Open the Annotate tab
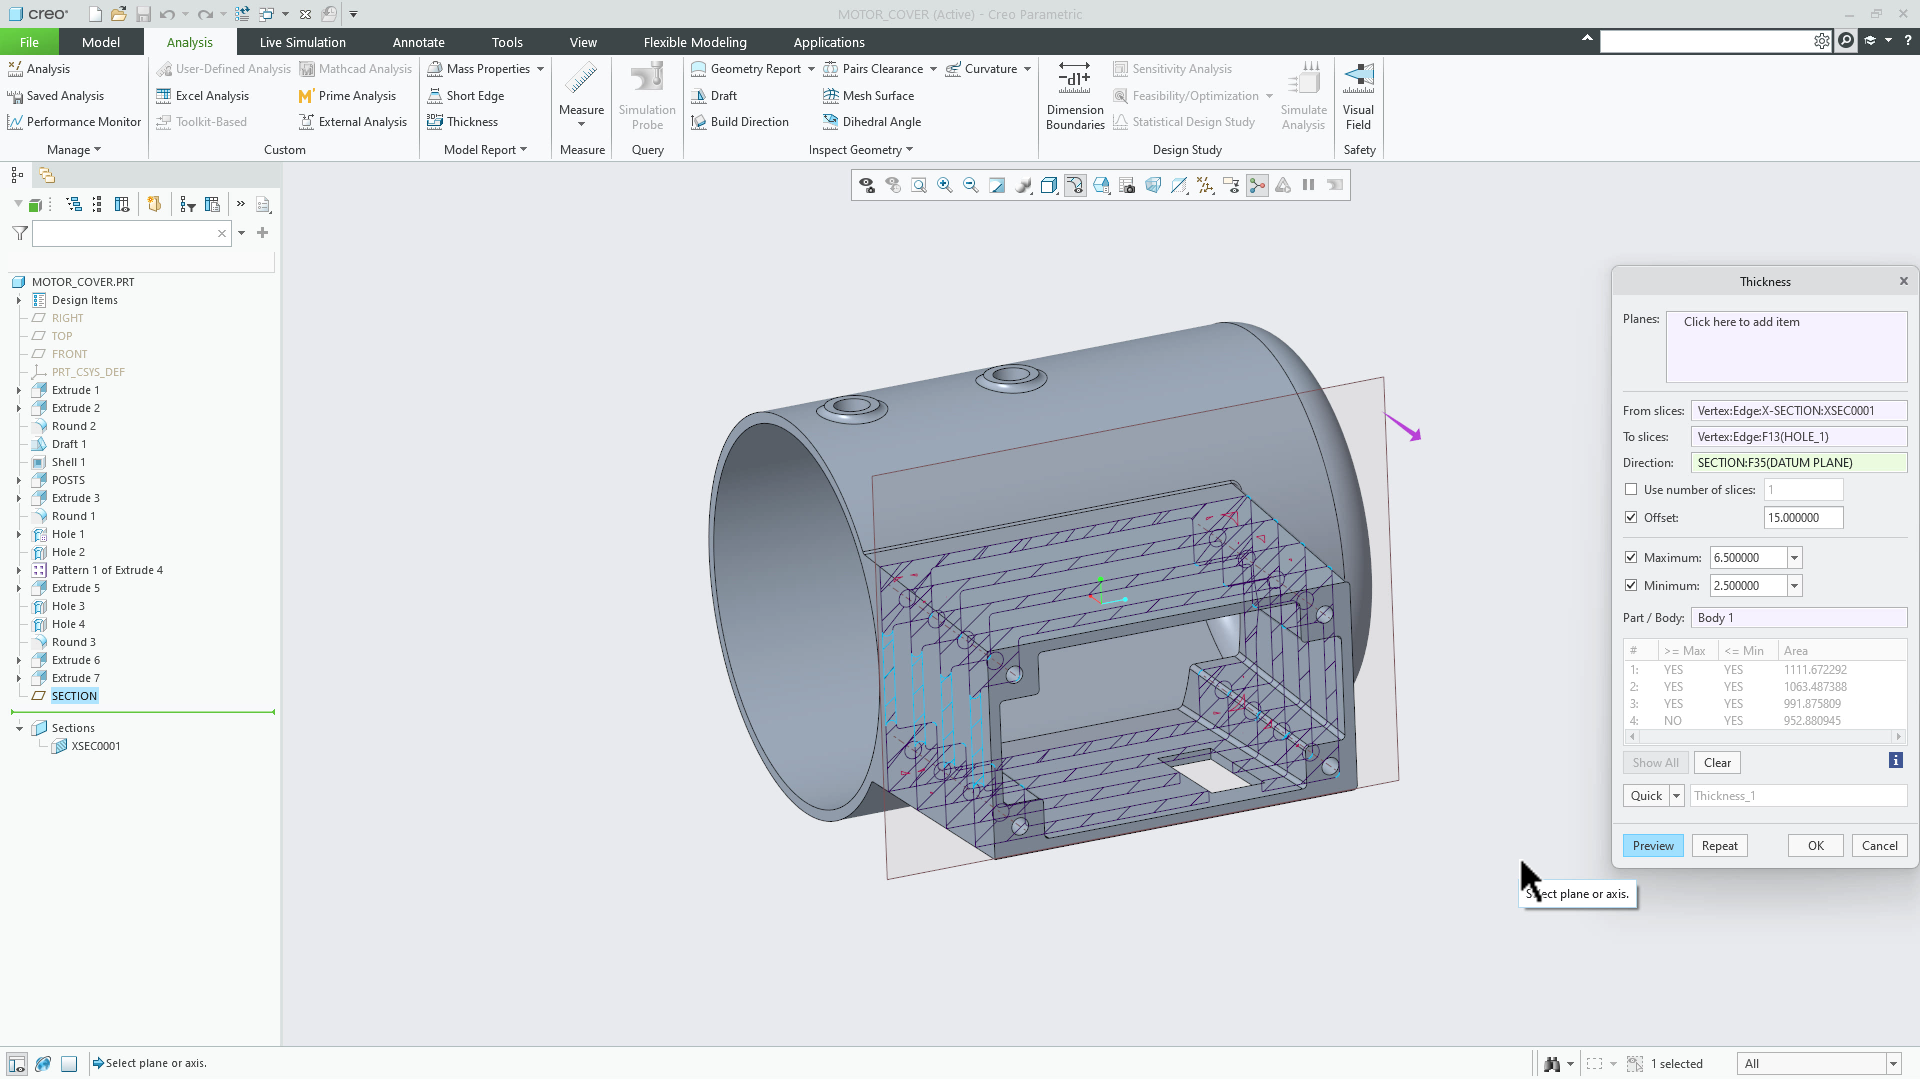The height and width of the screenshot is (1080, 1920). pyautogui.click(x=419, y=42)
